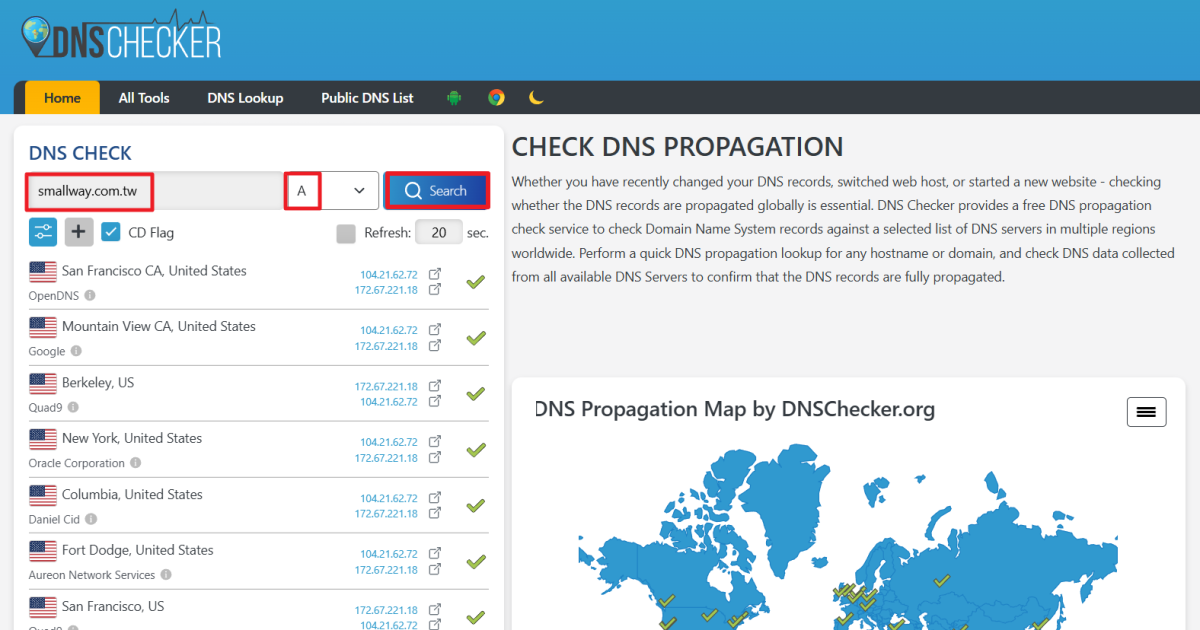Add a custom DNS server with the plus icon
This screenshot has height=630, width=1200.
point(78,231)
